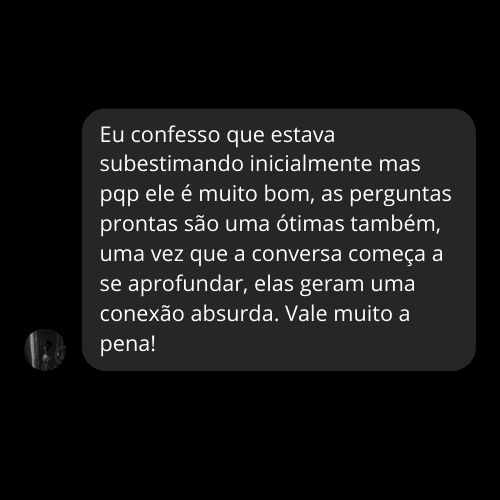Click the word 'subestimando' in the message
Viewport: 500px width, 500px height.
[172, 164]
